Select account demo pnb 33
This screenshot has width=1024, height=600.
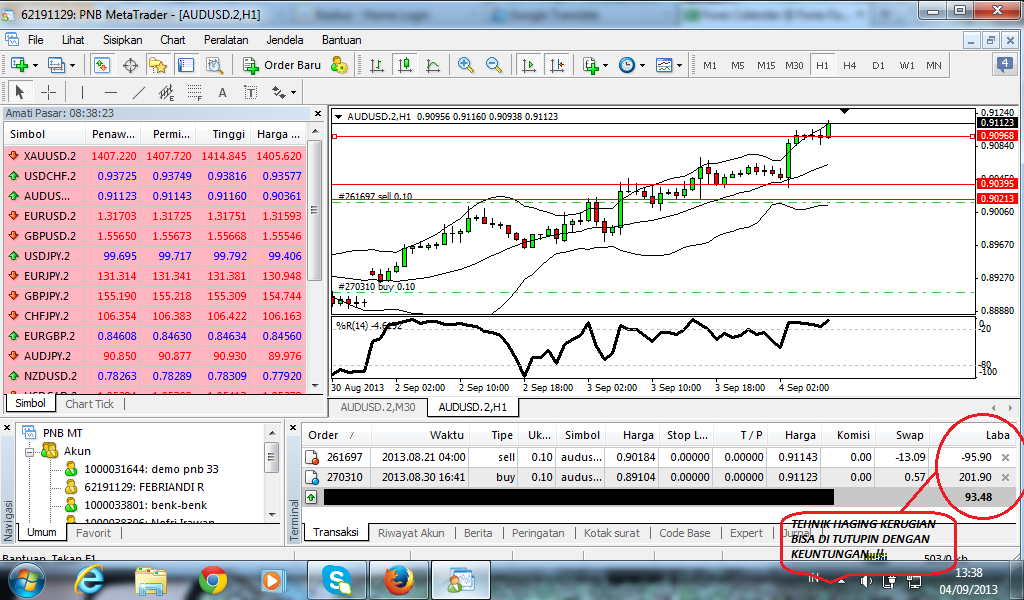(x=152, y=469)
